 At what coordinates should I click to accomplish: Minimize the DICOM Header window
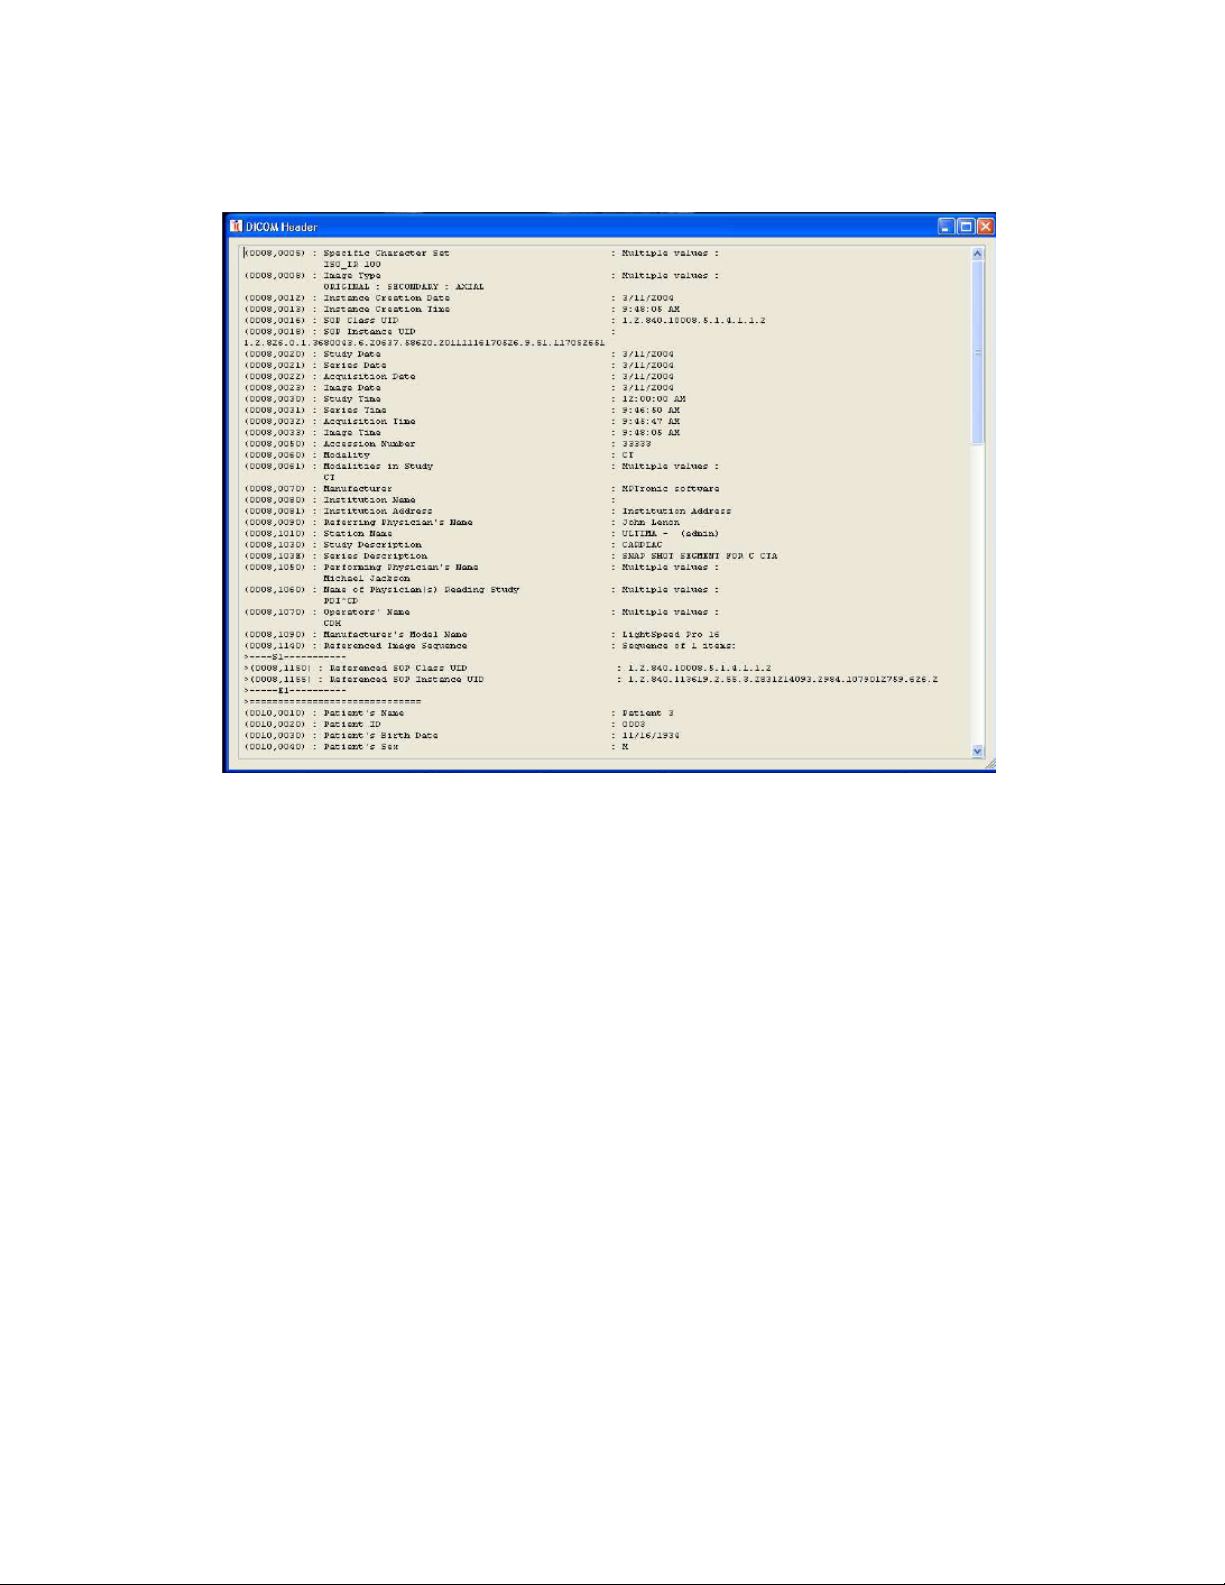[946, 227]
